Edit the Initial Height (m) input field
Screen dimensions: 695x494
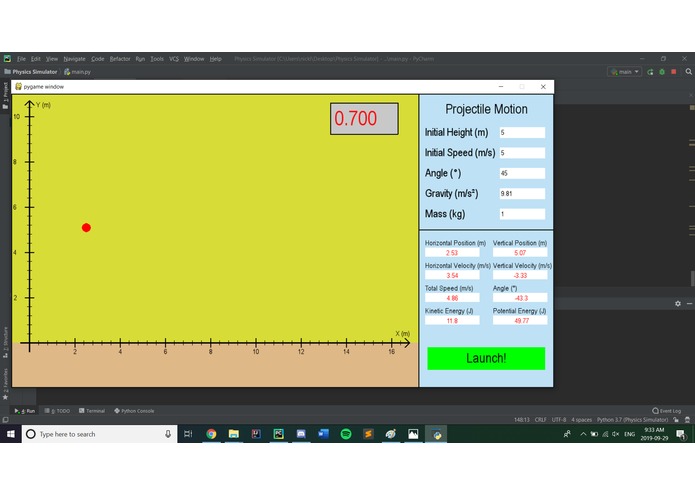(x=522, y=132)
